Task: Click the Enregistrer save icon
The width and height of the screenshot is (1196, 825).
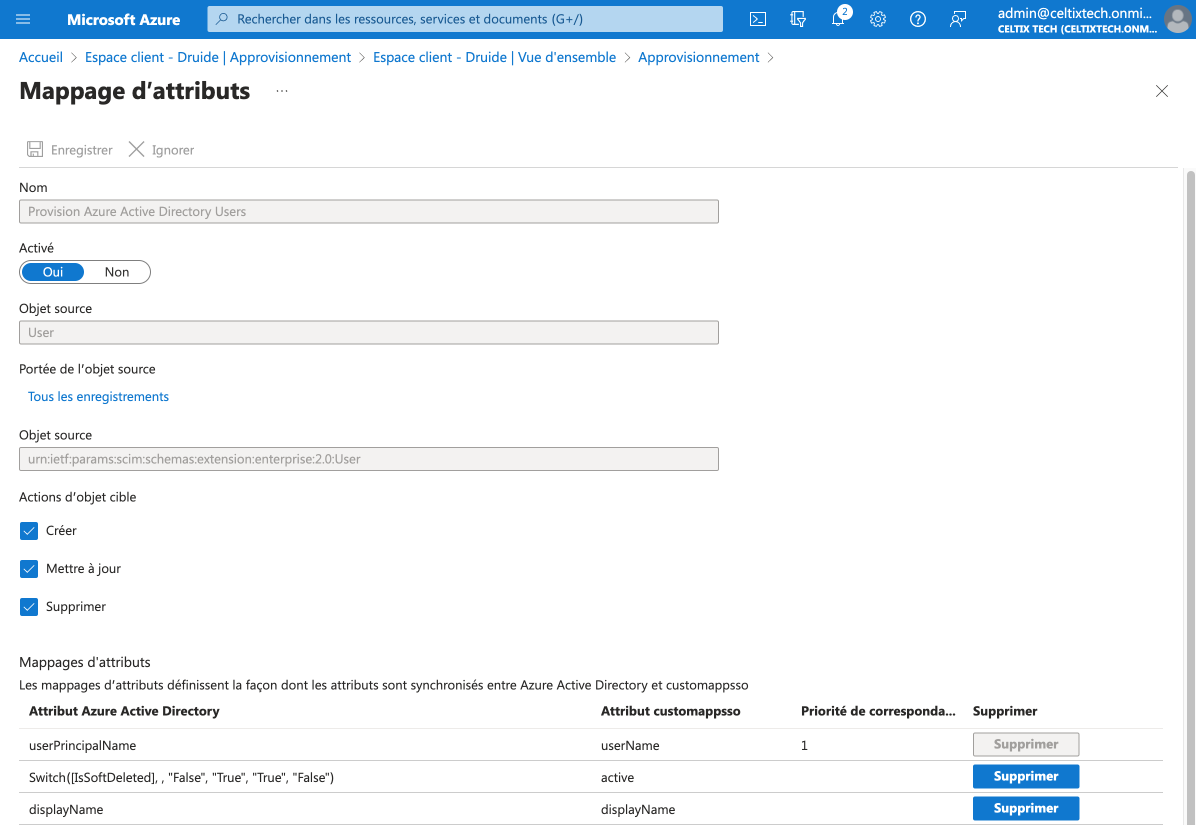Action: point(35,149)
